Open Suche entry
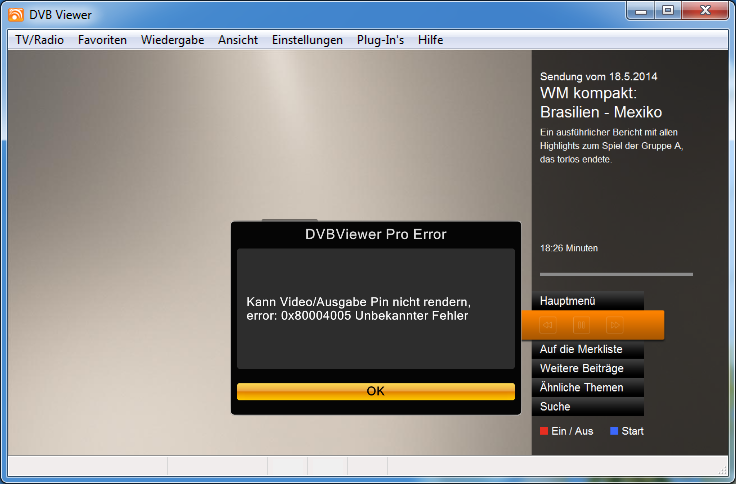 (x=588, y=407)
